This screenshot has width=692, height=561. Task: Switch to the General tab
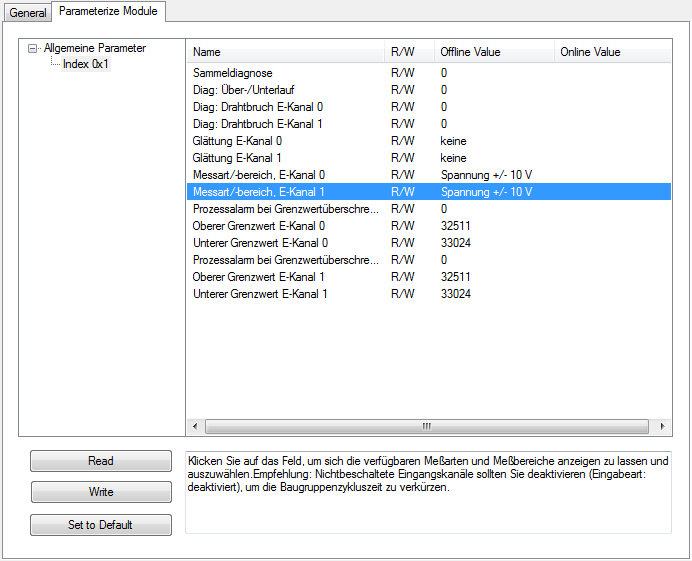coord(27,12)
